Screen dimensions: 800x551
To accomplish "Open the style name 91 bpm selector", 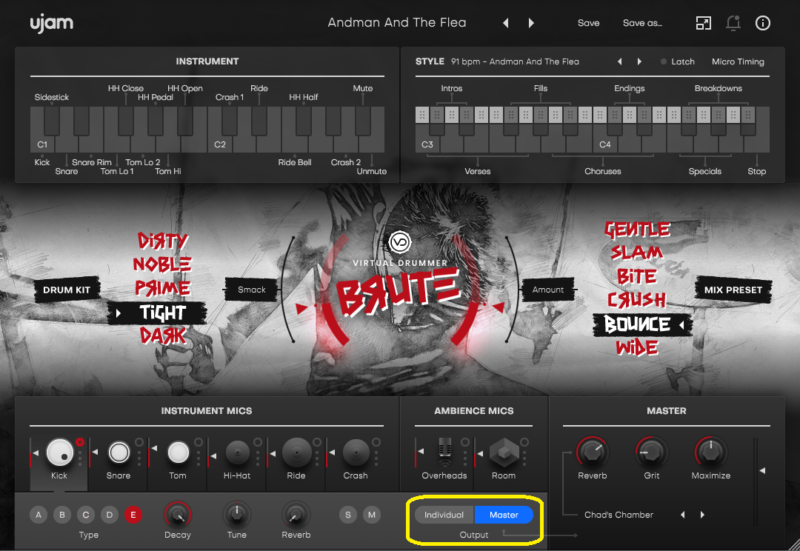I will point(515,62).
